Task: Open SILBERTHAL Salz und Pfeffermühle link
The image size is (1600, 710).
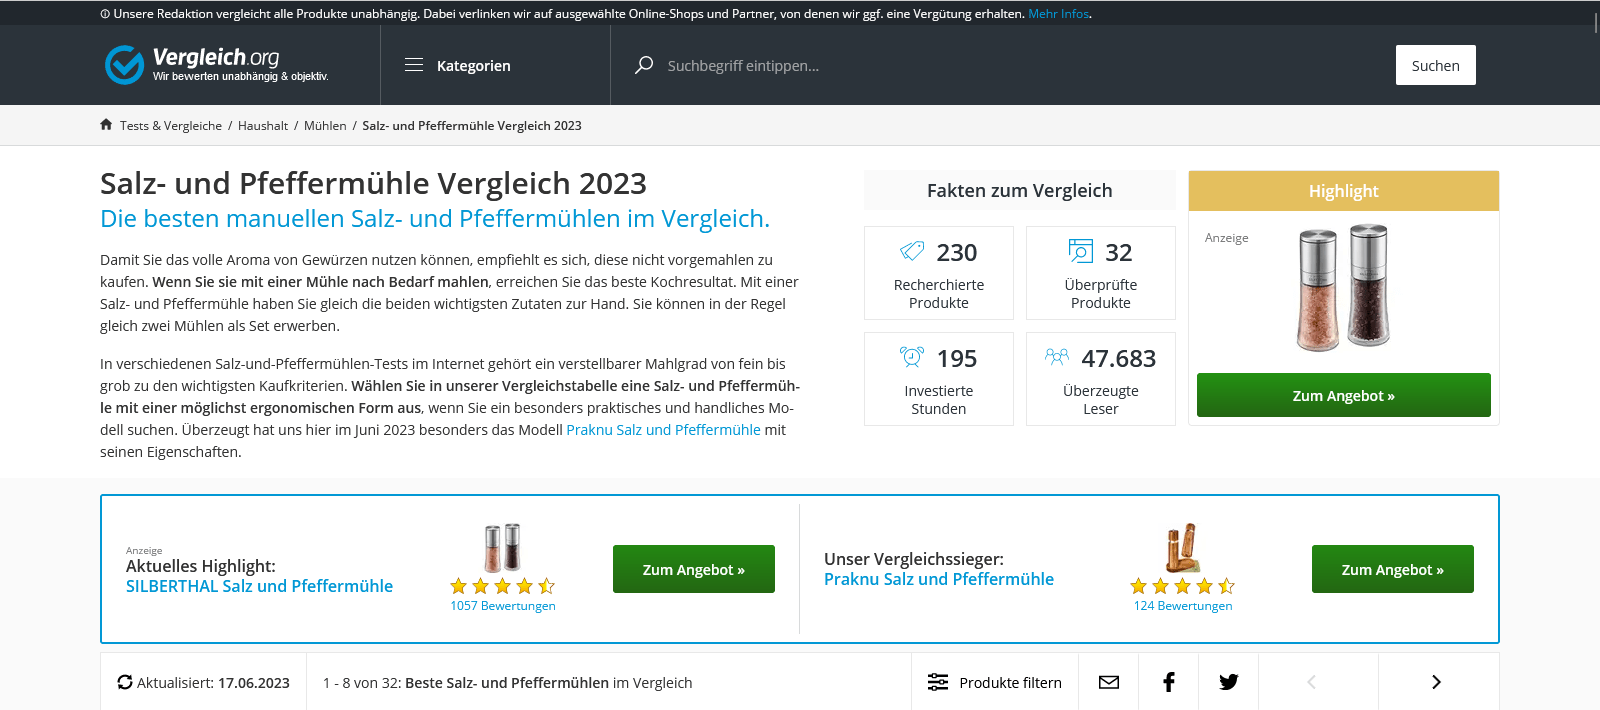Action: click(259, 586)
